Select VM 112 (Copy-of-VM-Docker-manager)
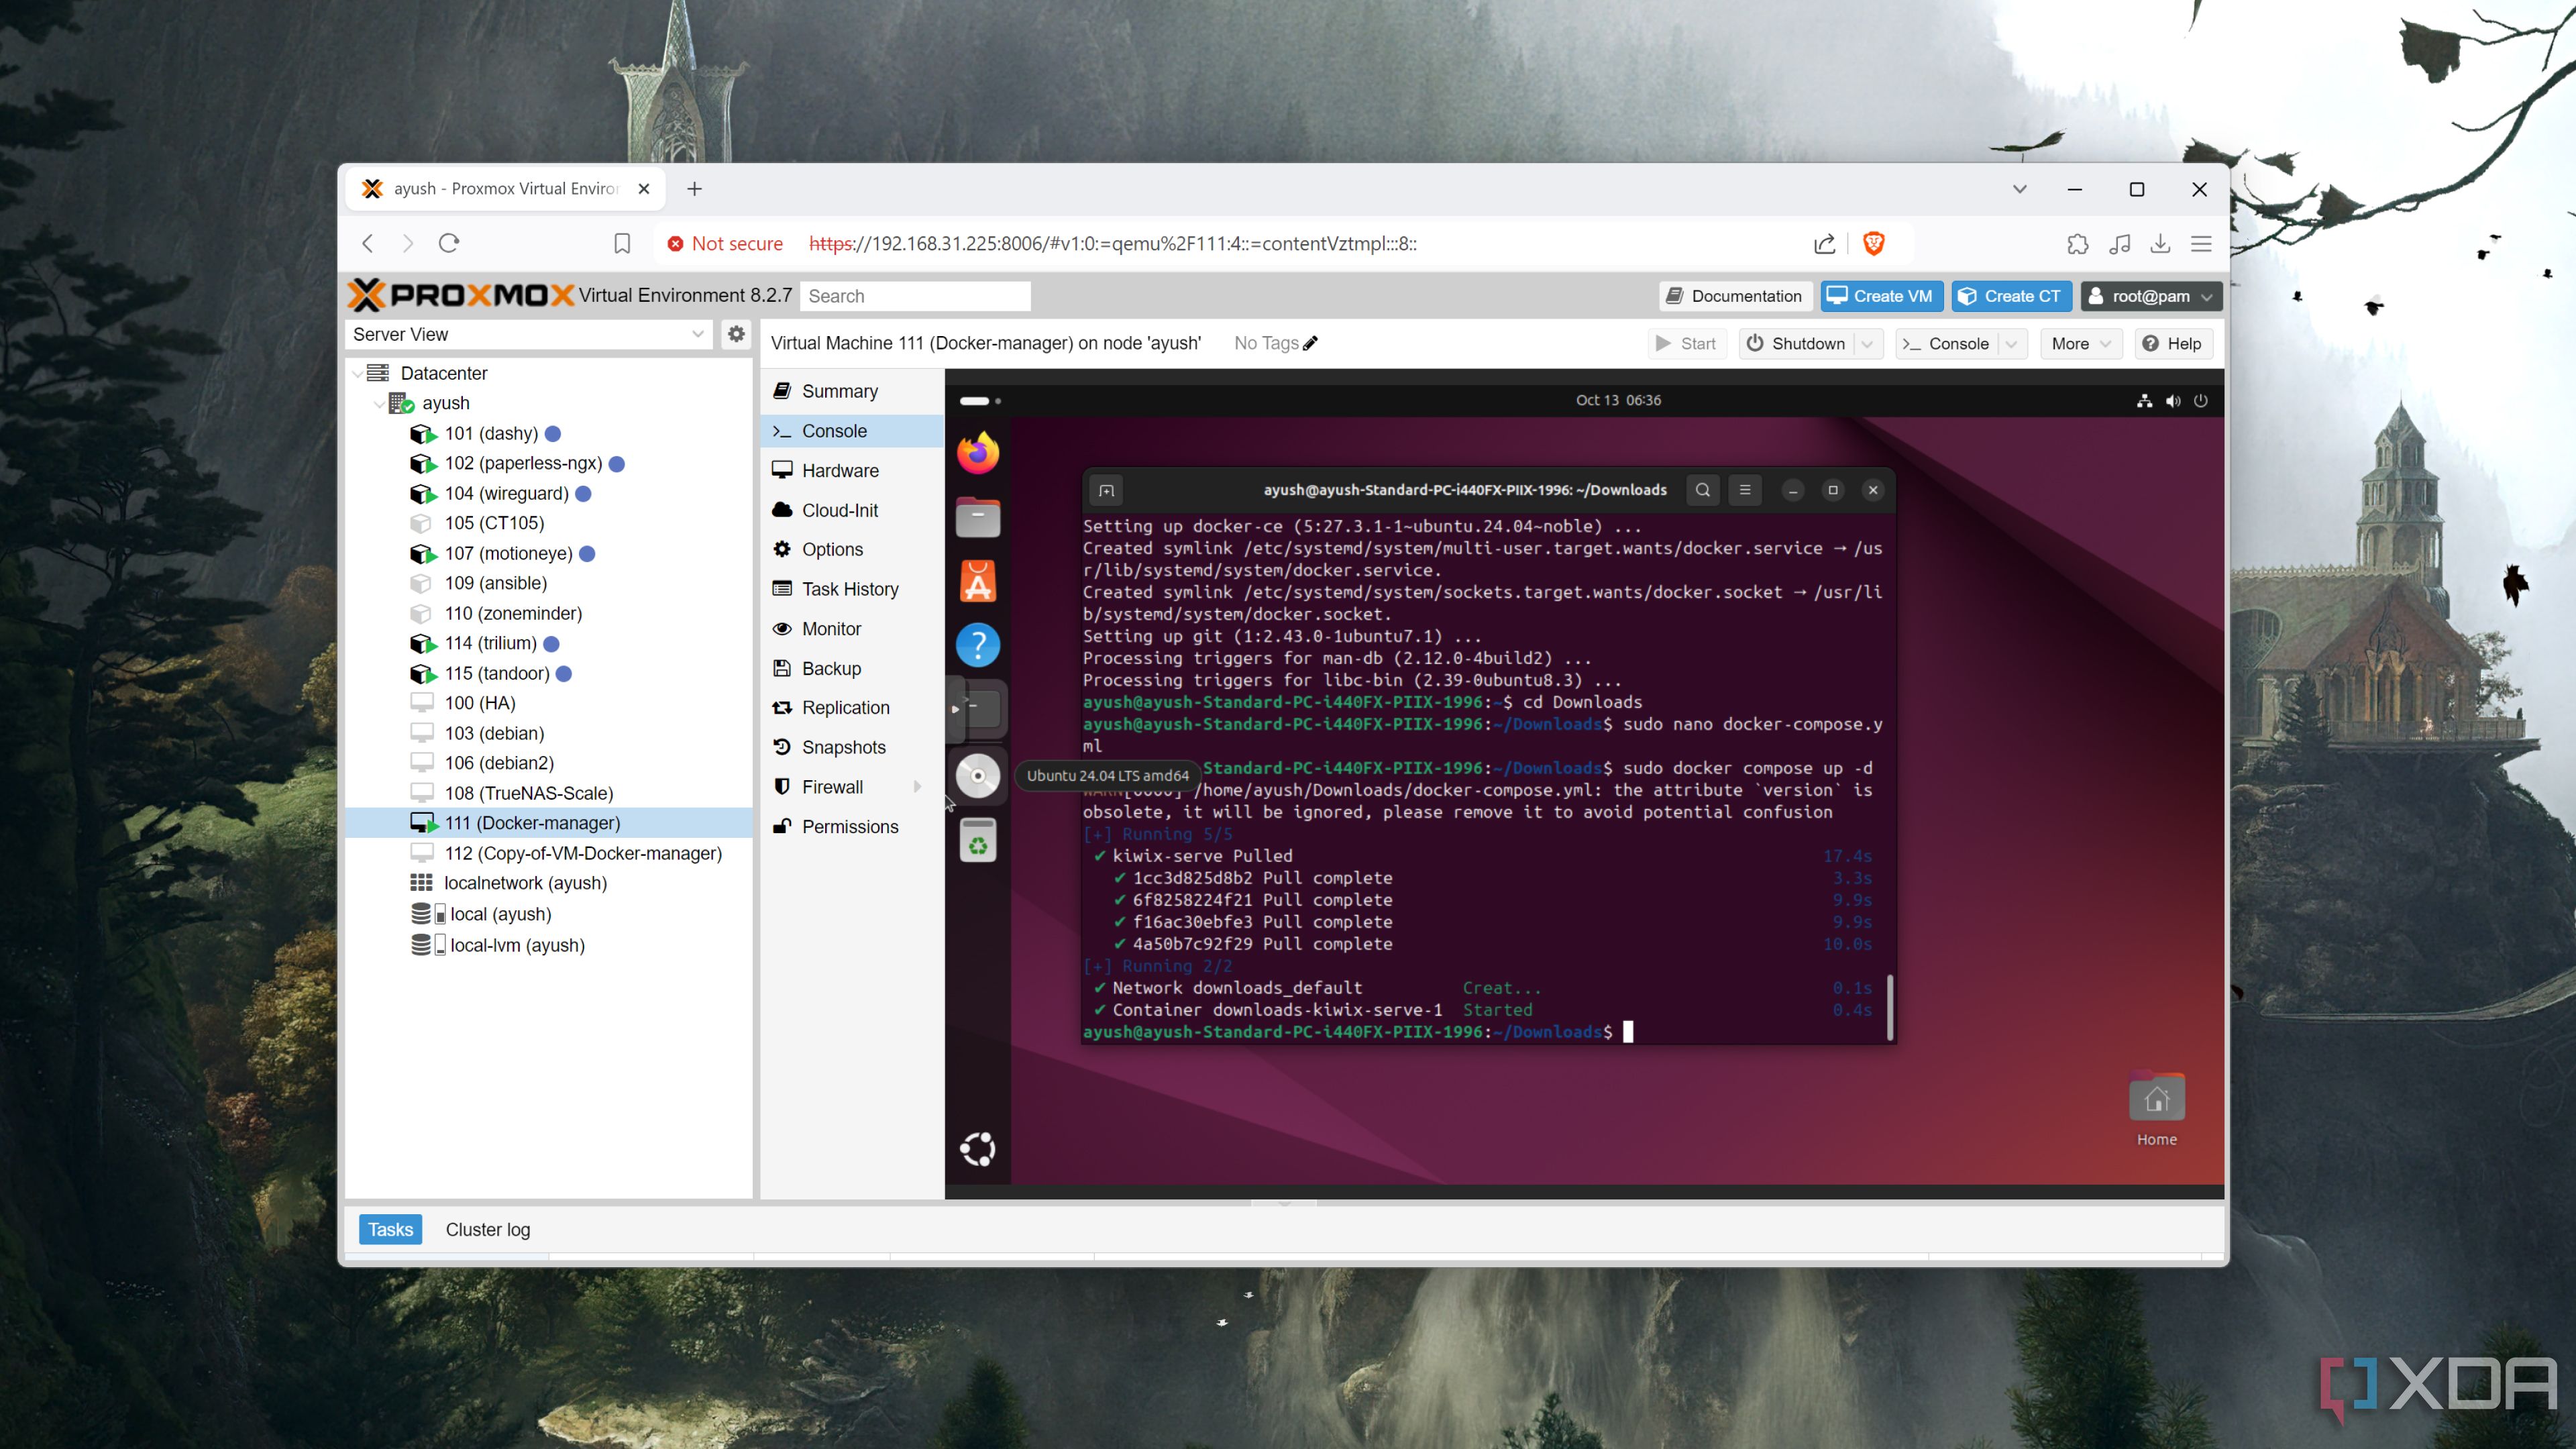Viewport: 2576px width, 1449px height. point(584,853)
